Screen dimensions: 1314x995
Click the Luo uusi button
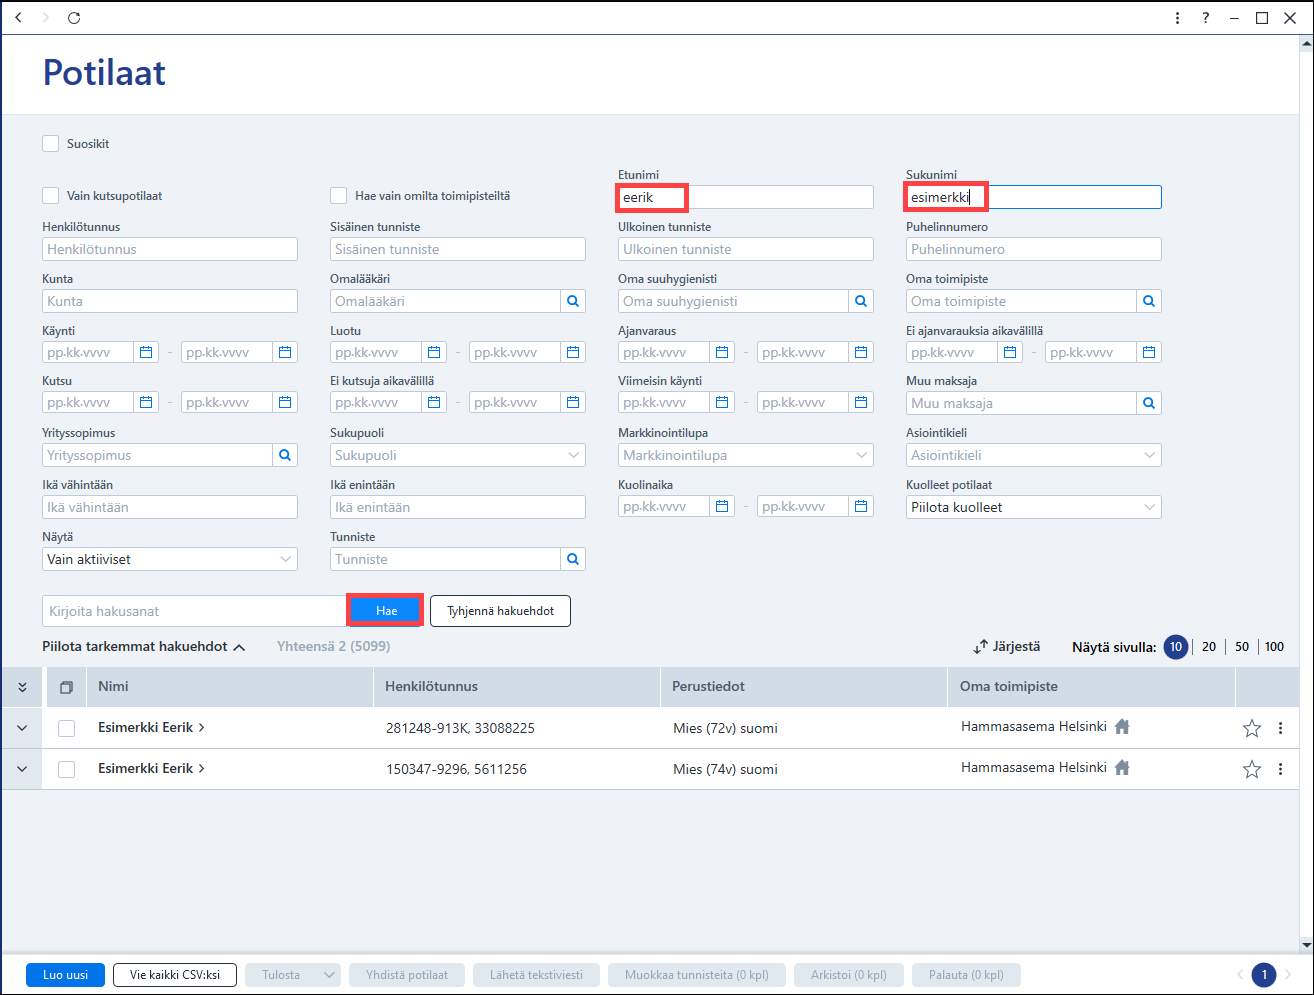pos(65,975)
